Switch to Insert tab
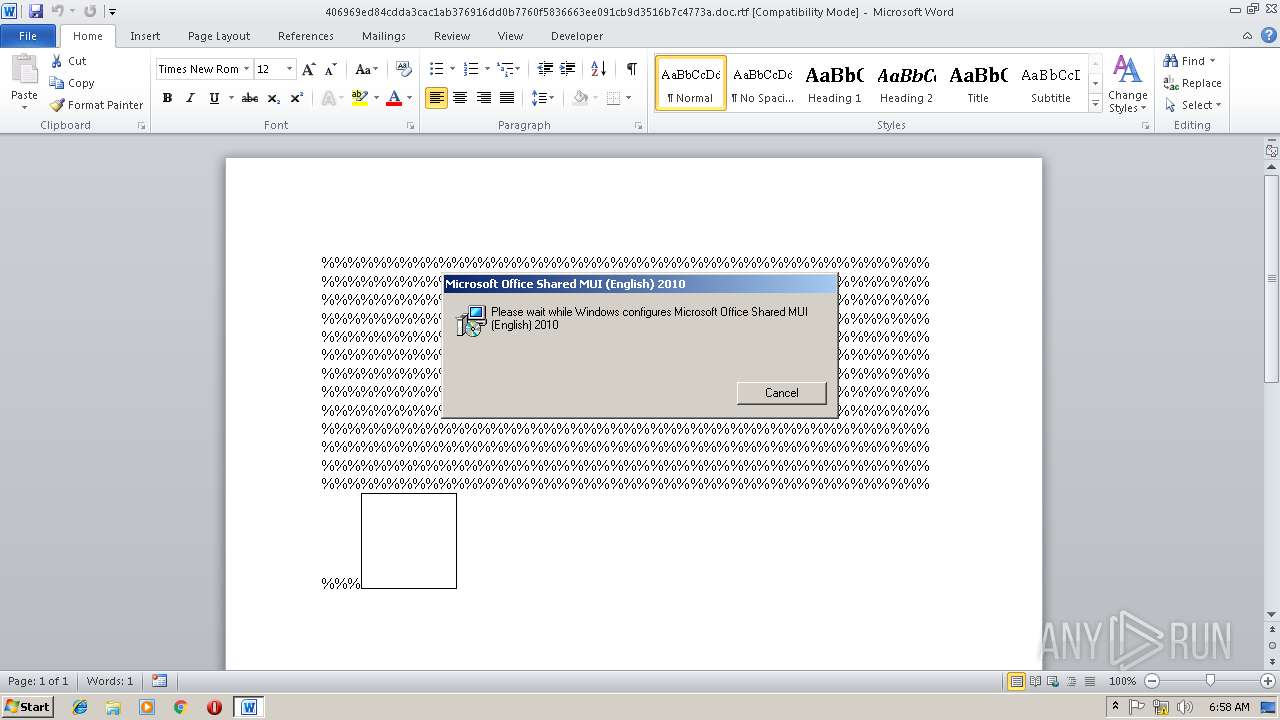 click(x=145, y=36)
